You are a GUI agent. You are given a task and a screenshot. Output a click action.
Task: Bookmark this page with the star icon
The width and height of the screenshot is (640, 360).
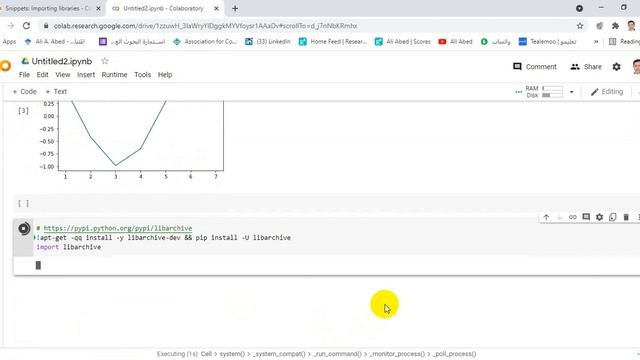[580, 26]
